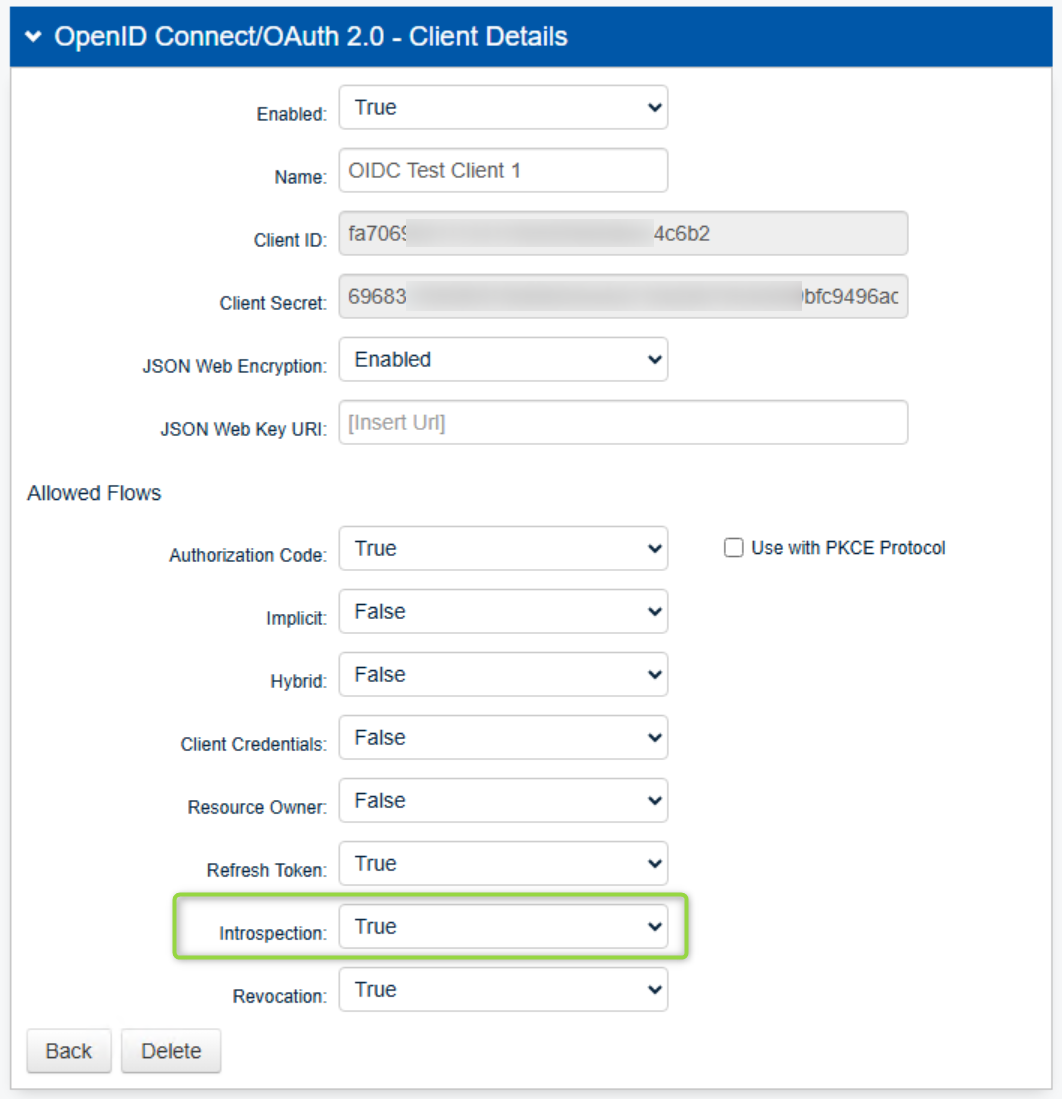The width and height of the screenshot is (1062, 1099).
Task: Open the Resource Owner dropdown
Action: [x=503, y=800]
